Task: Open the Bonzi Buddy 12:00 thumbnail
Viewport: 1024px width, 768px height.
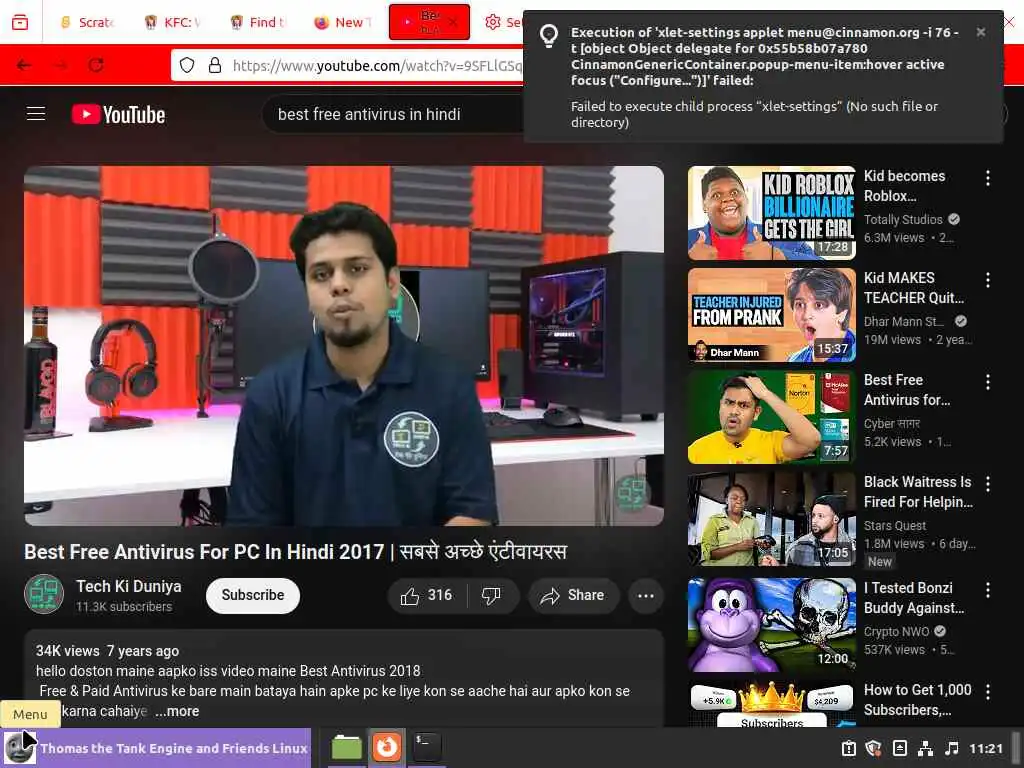Action: 771,625
